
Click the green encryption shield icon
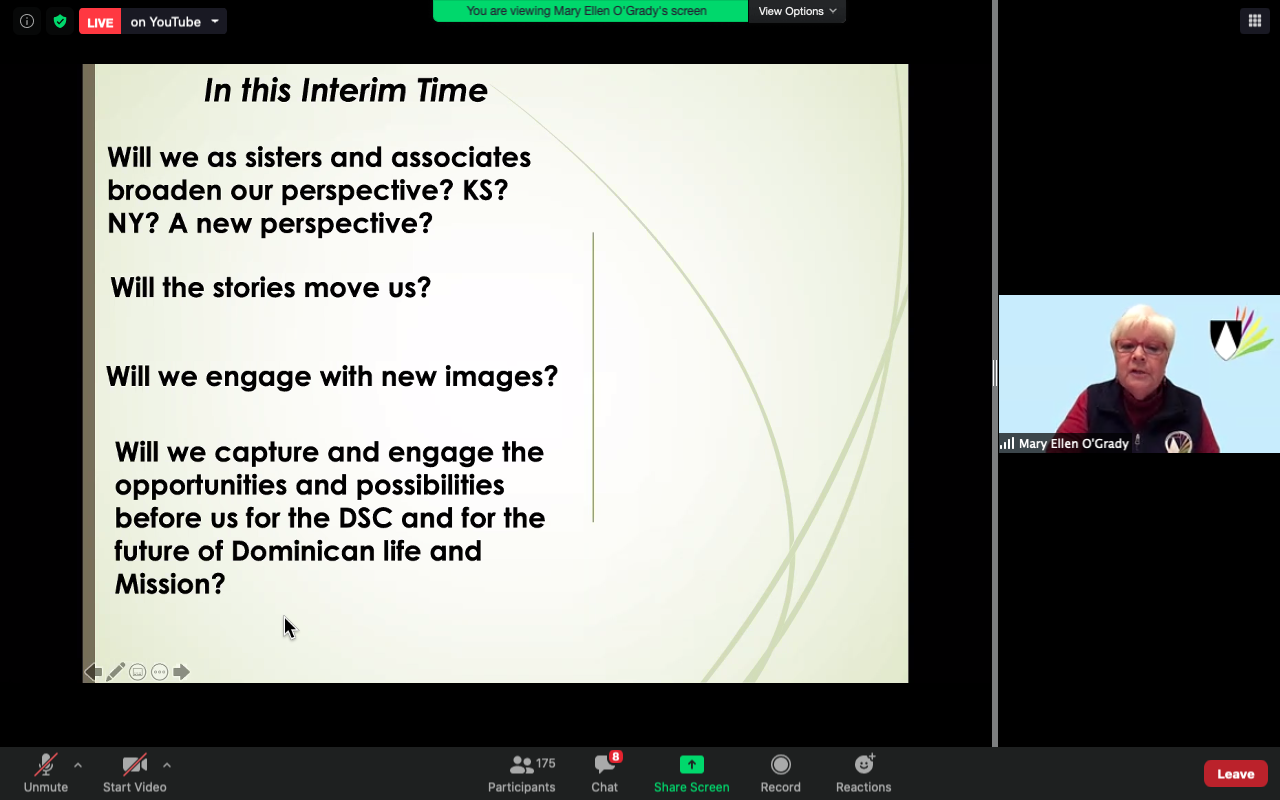[60, 21]
